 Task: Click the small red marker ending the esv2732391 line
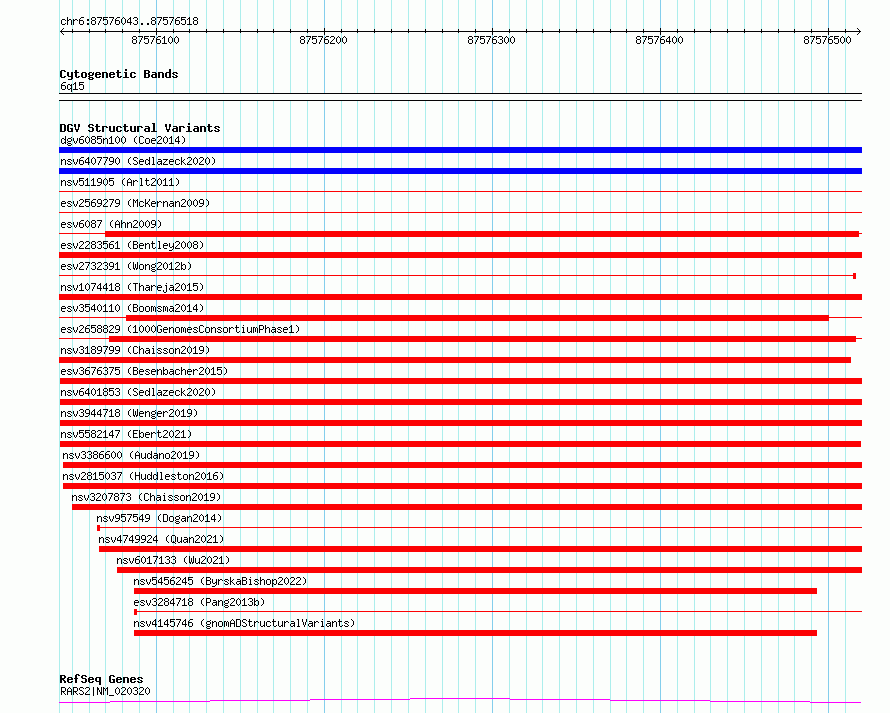click(854, 276)
